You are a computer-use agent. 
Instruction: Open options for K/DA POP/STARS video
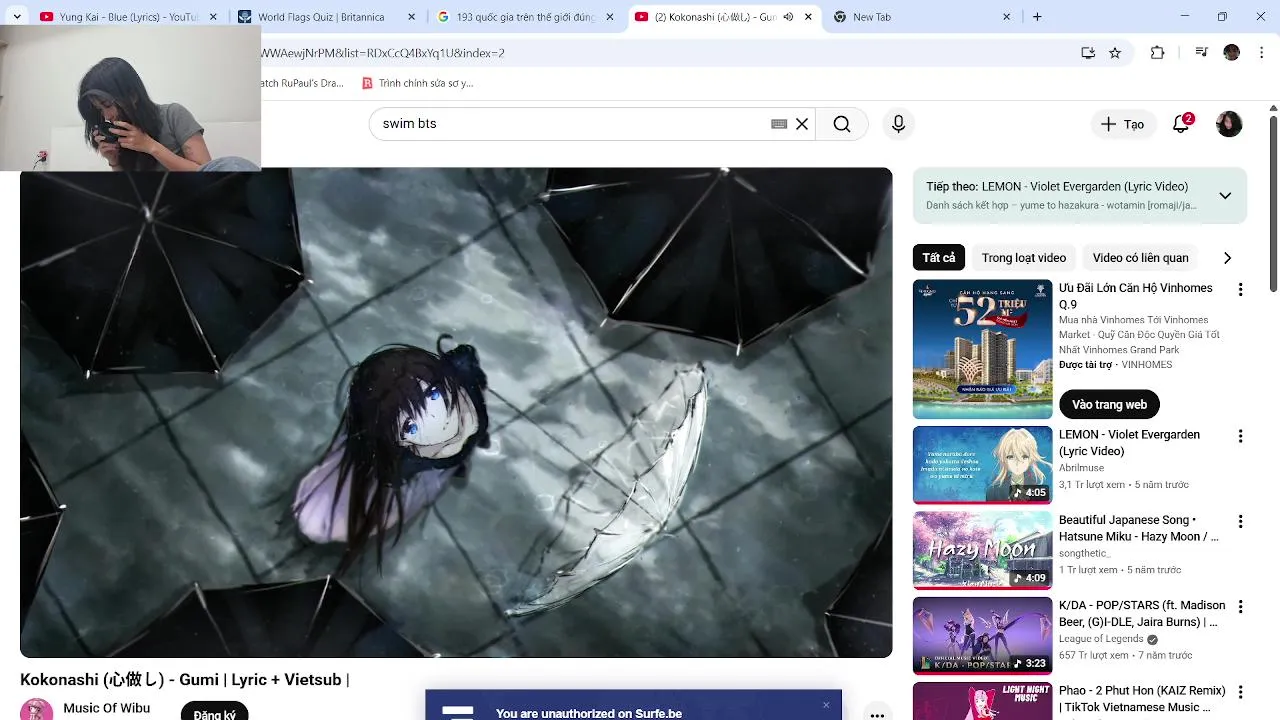point(1240,607)
